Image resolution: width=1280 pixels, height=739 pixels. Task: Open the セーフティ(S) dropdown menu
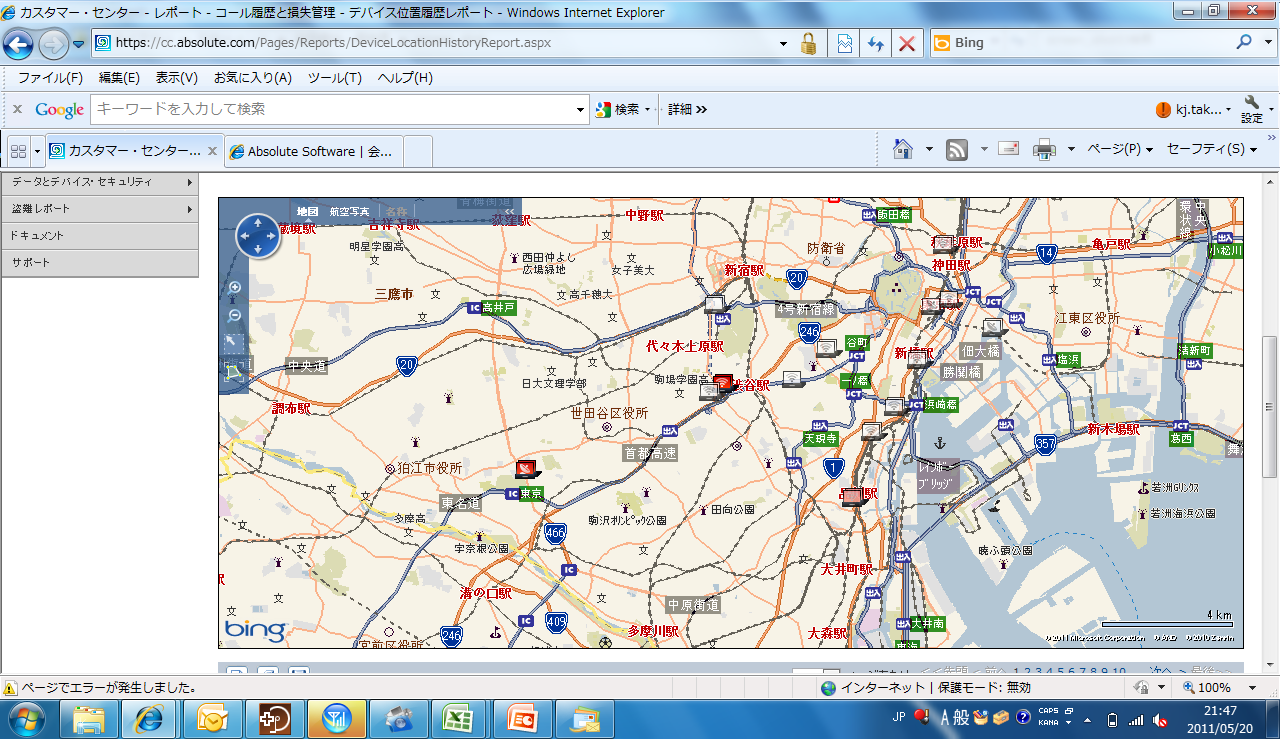pos(1211,149)
